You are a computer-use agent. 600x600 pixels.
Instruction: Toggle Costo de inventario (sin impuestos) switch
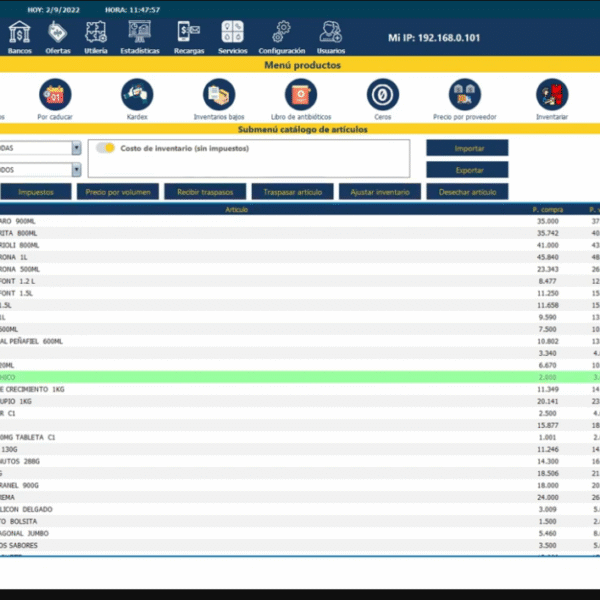click(x=105, y=148)
